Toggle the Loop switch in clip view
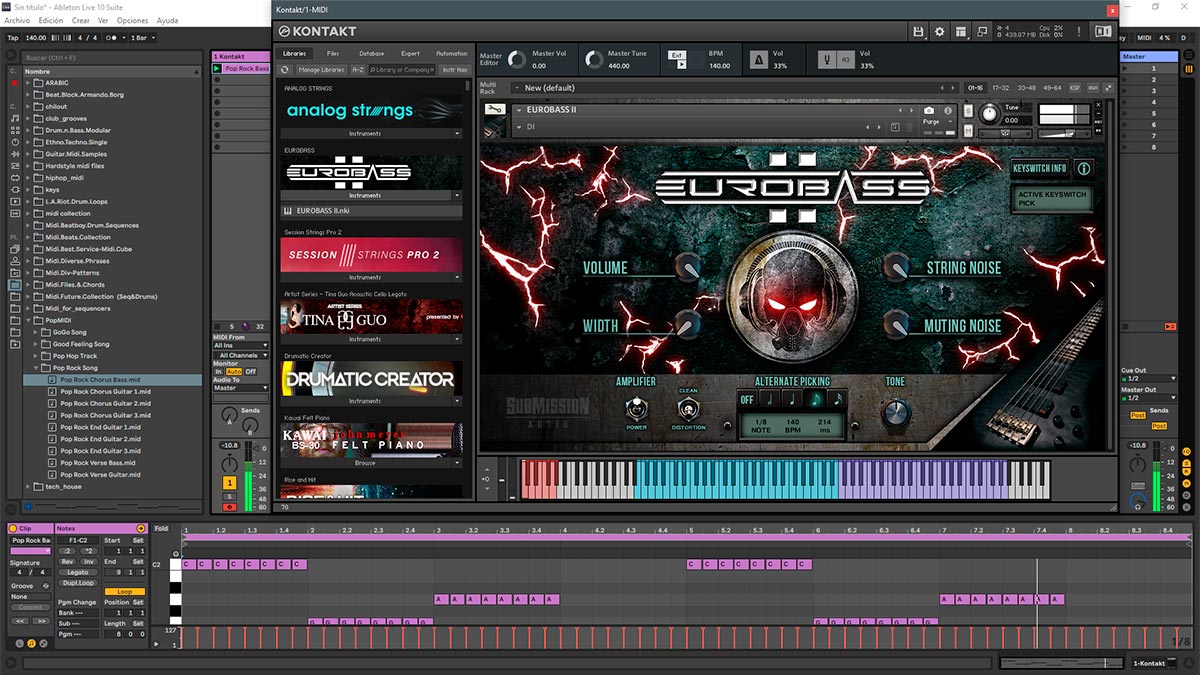Viewport: 1200px width, 675px height. tap(124, 592)
